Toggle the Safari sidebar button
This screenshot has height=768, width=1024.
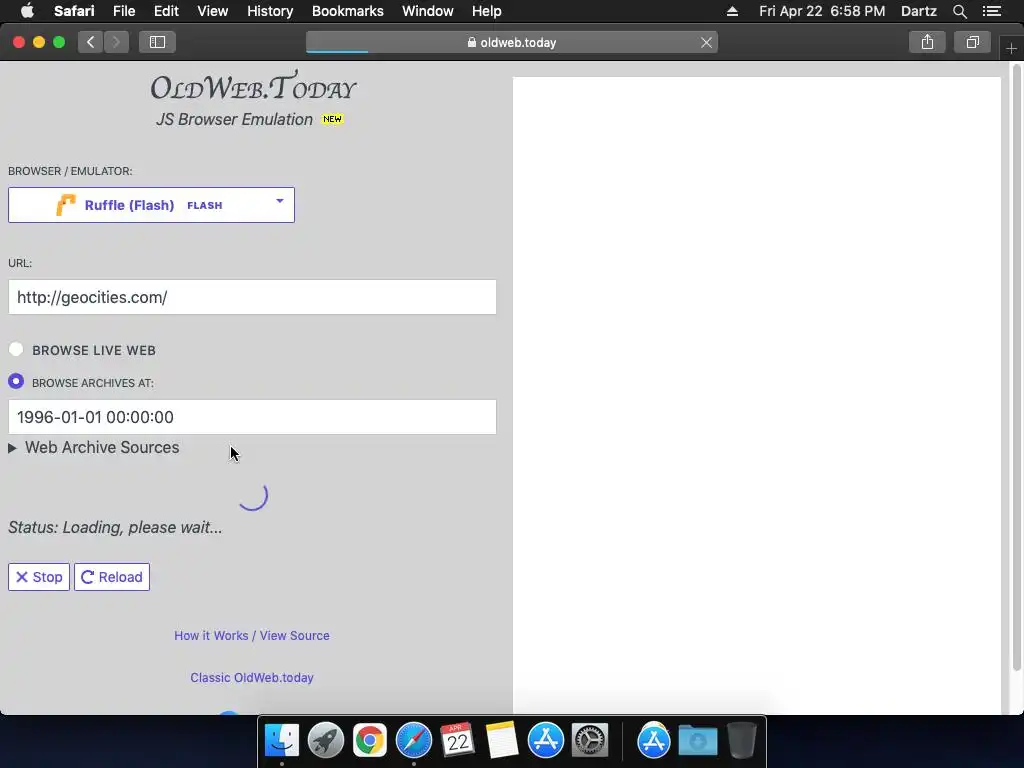tap(157, 42)
